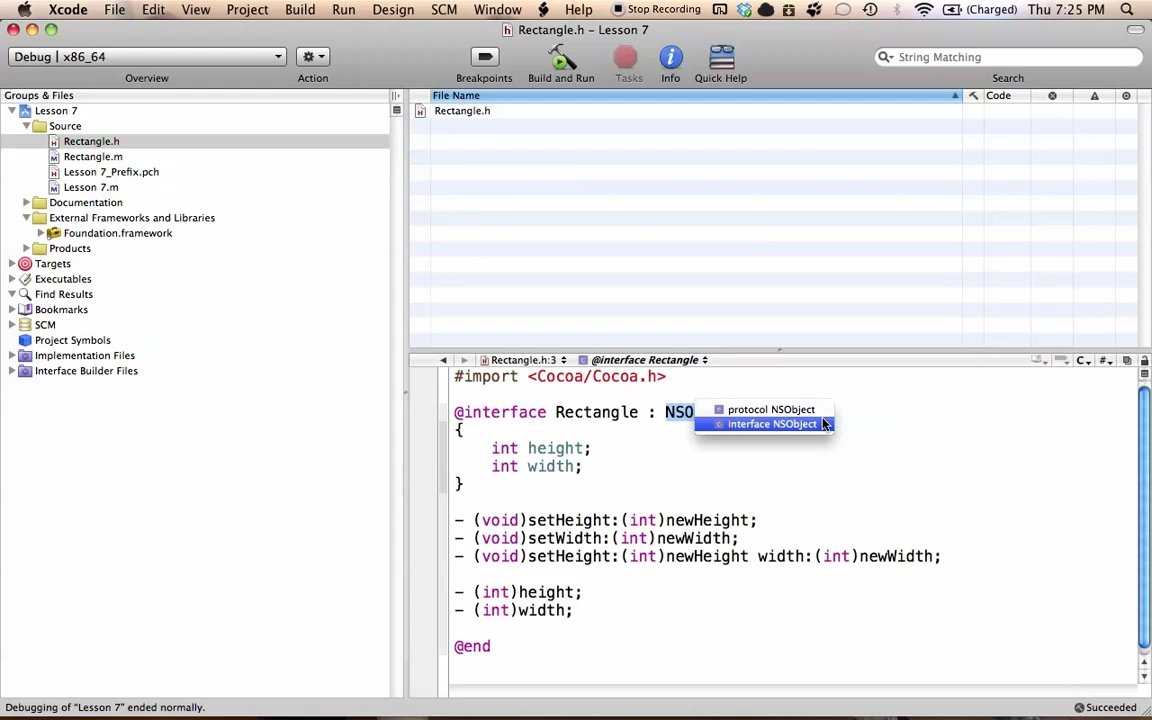Choose 'interface NSObject' from the completion list

click(x=764, y=424)
